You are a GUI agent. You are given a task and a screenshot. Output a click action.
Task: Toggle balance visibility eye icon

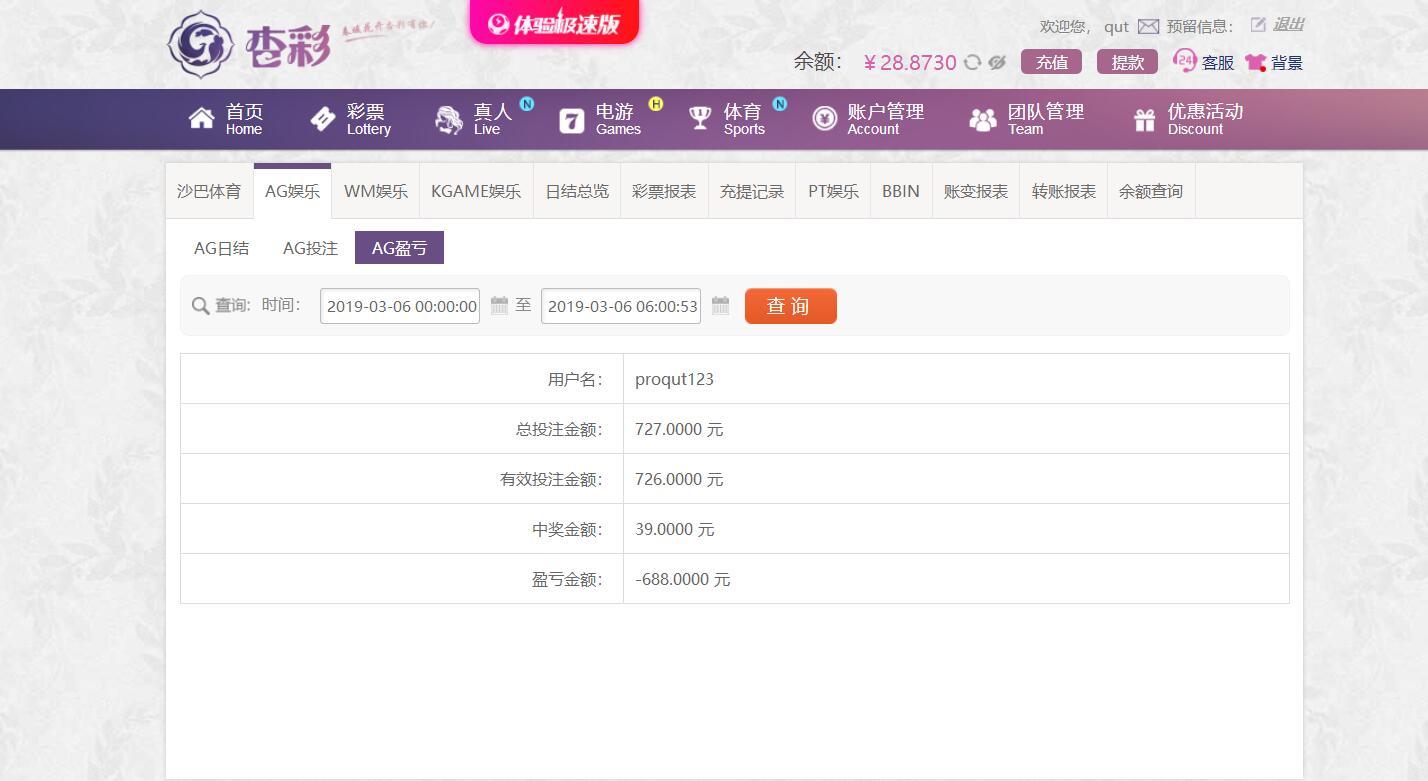[997, 63]
